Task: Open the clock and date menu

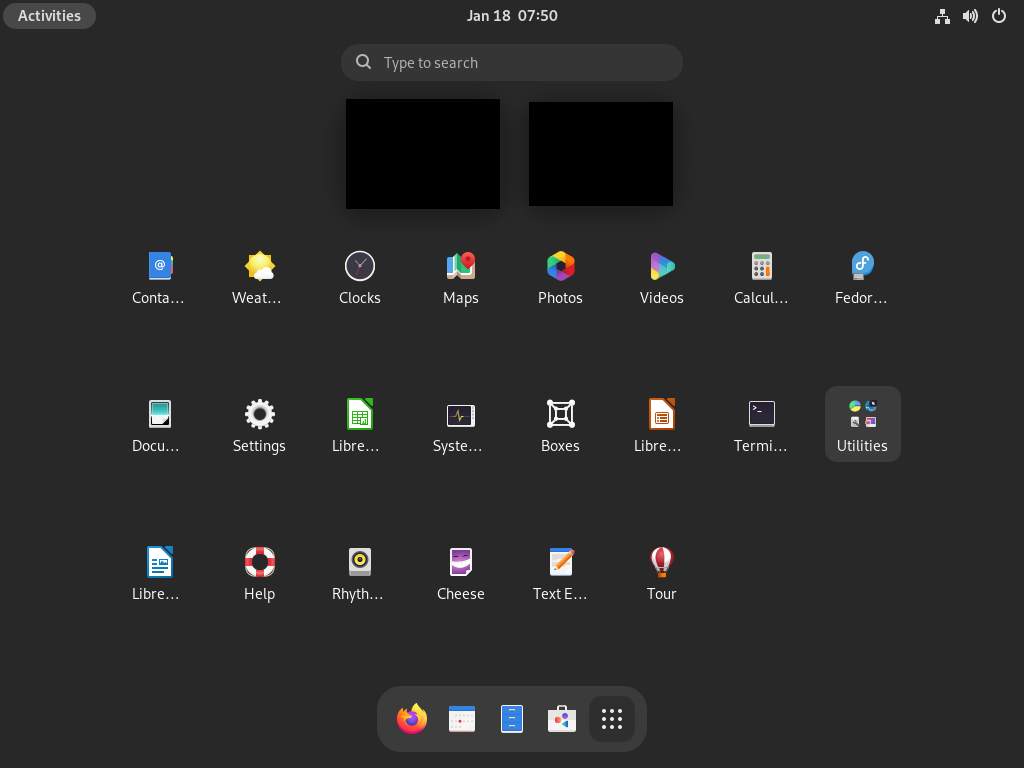Action: tap(512, 16)
